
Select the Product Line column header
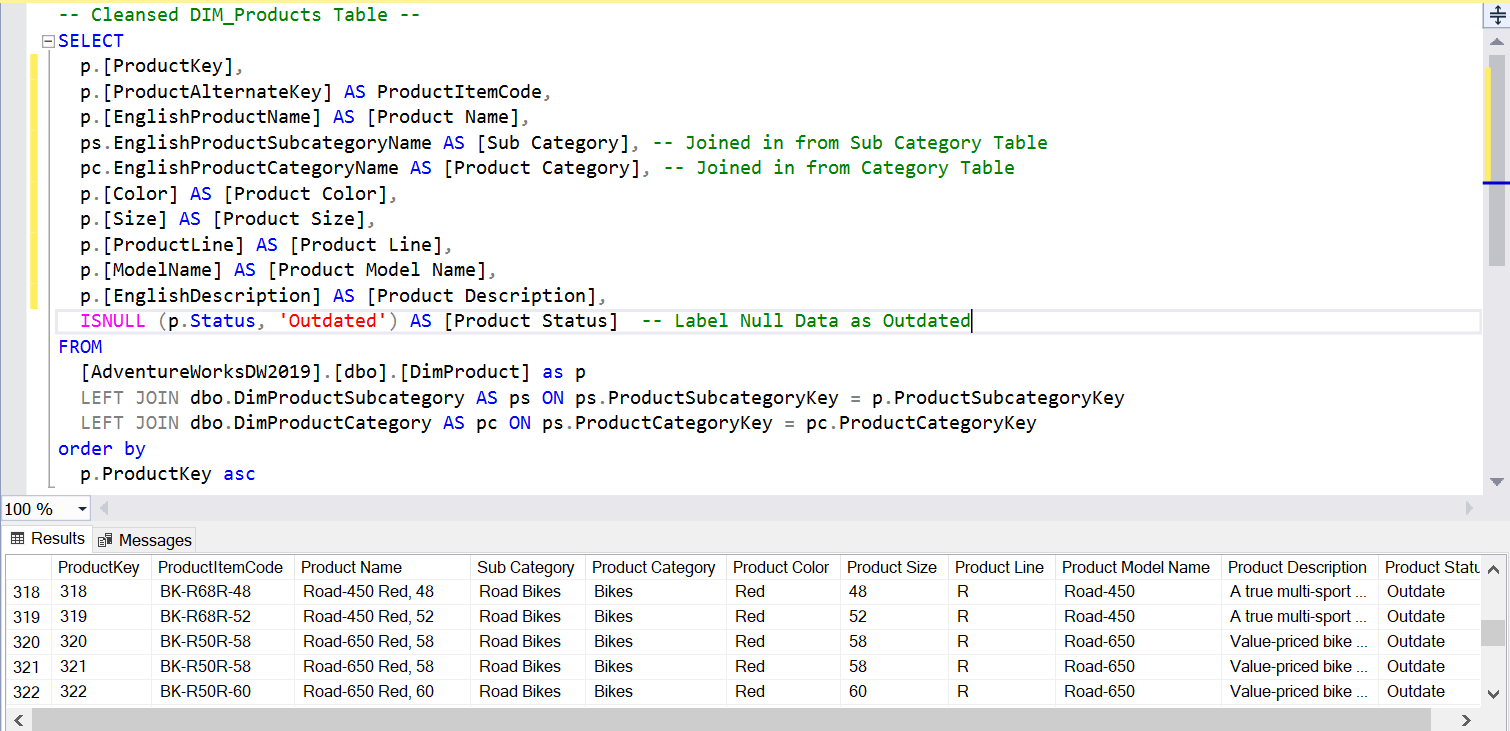point(1001,567)
